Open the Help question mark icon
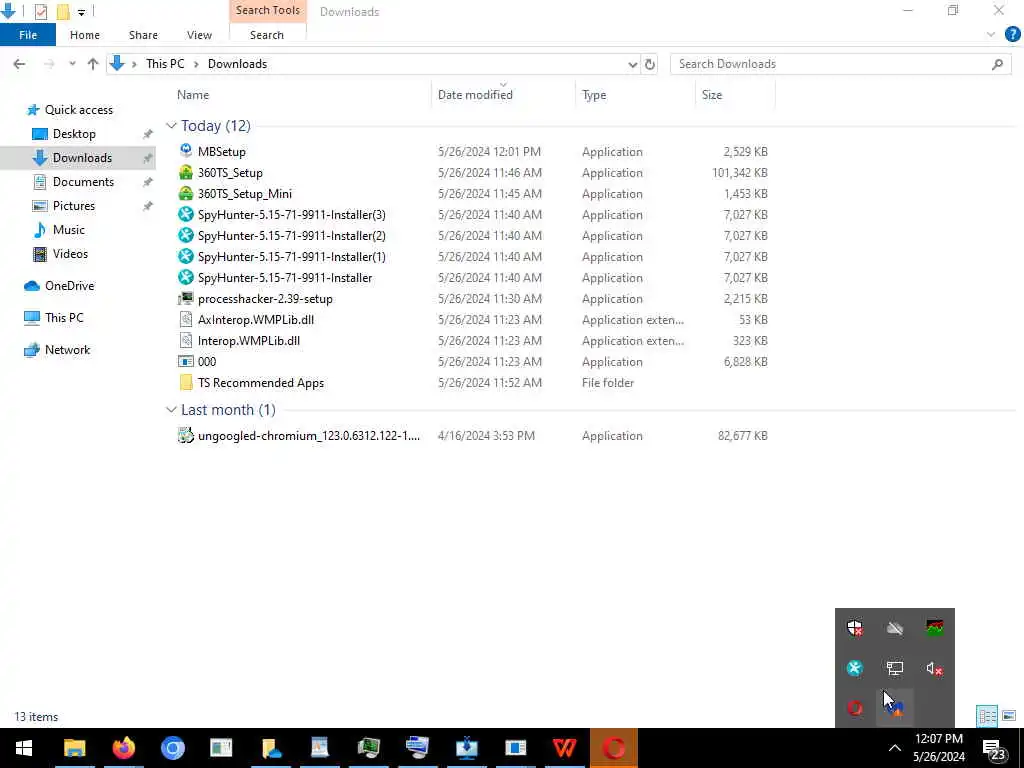This screenshot has width=1024, height=768. pos(1012,34)
